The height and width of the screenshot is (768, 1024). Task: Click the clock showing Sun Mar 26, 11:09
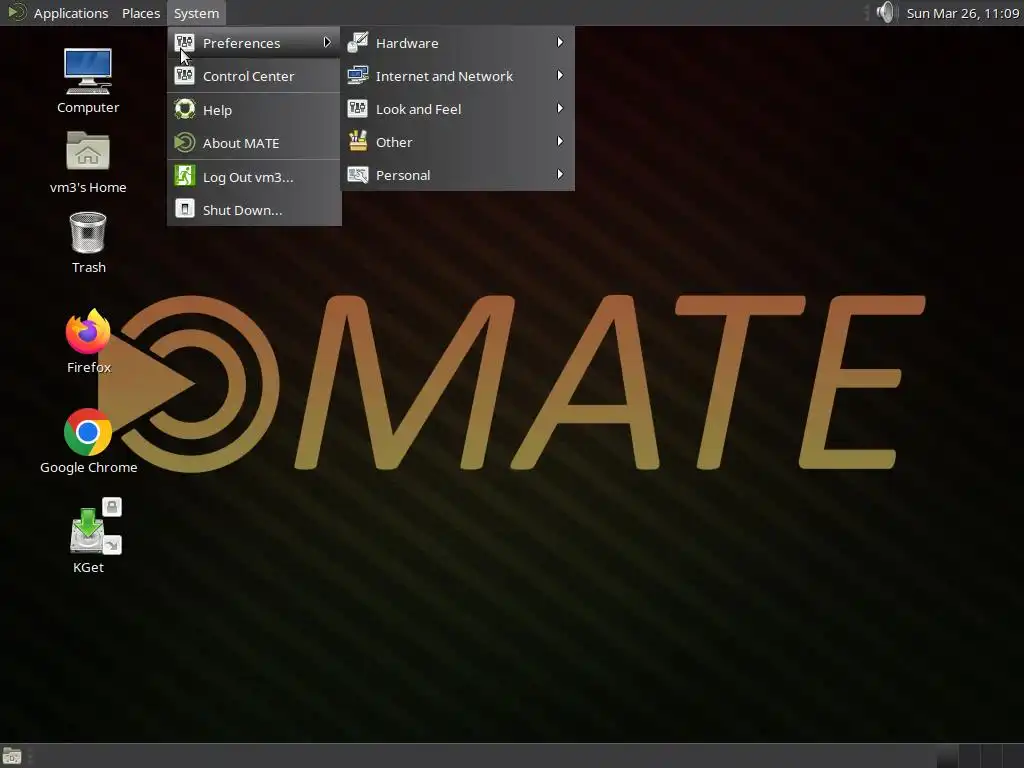coord(963,13)
